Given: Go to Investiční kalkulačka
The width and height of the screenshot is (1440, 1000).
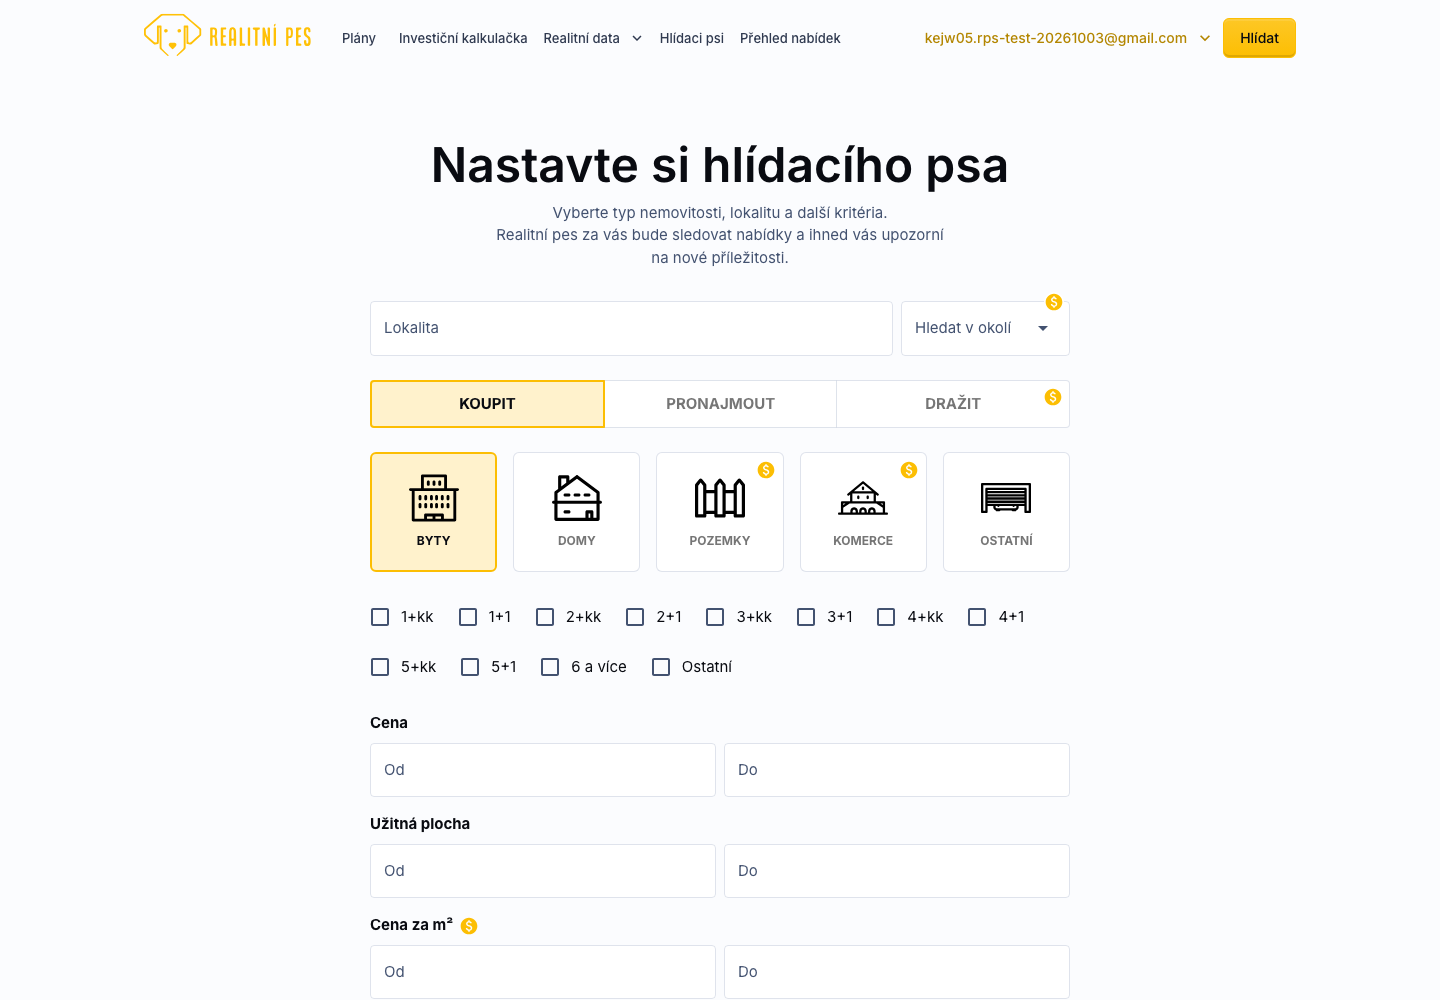Looking at the screenshot, I should (463, 38).
